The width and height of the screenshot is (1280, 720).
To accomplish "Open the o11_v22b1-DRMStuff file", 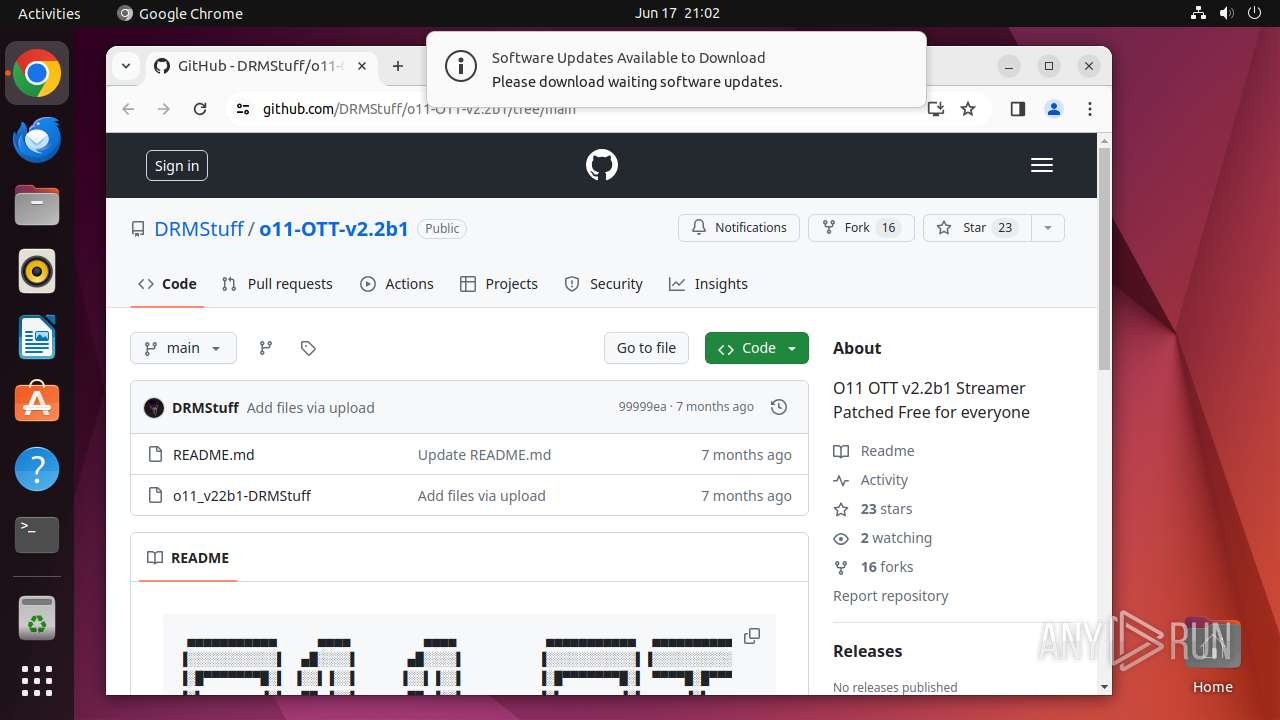I will coord(242,496).
